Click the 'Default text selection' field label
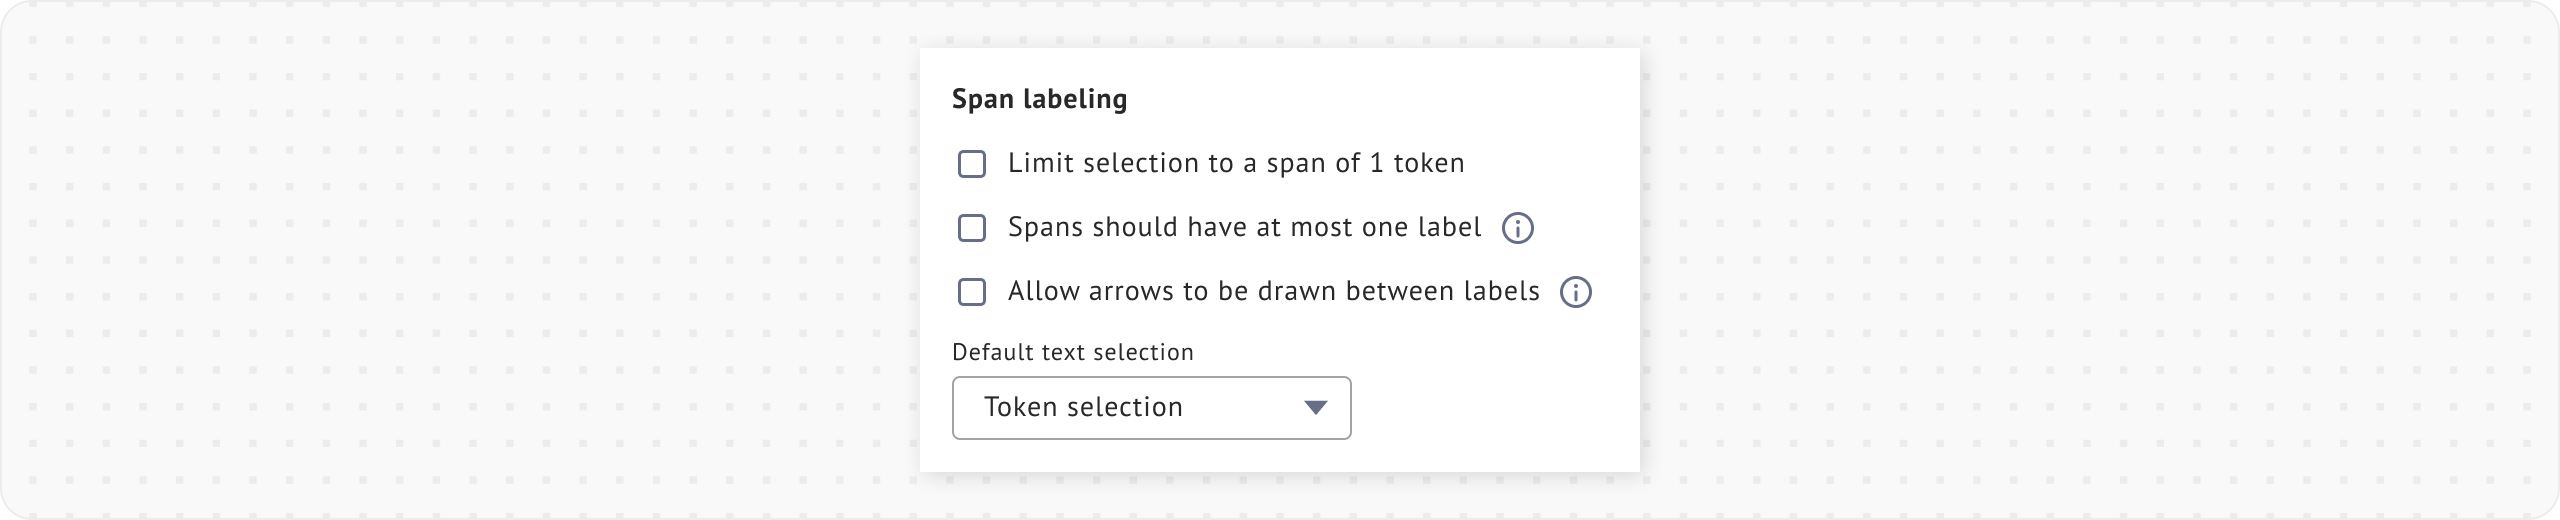 (1073, 352)
